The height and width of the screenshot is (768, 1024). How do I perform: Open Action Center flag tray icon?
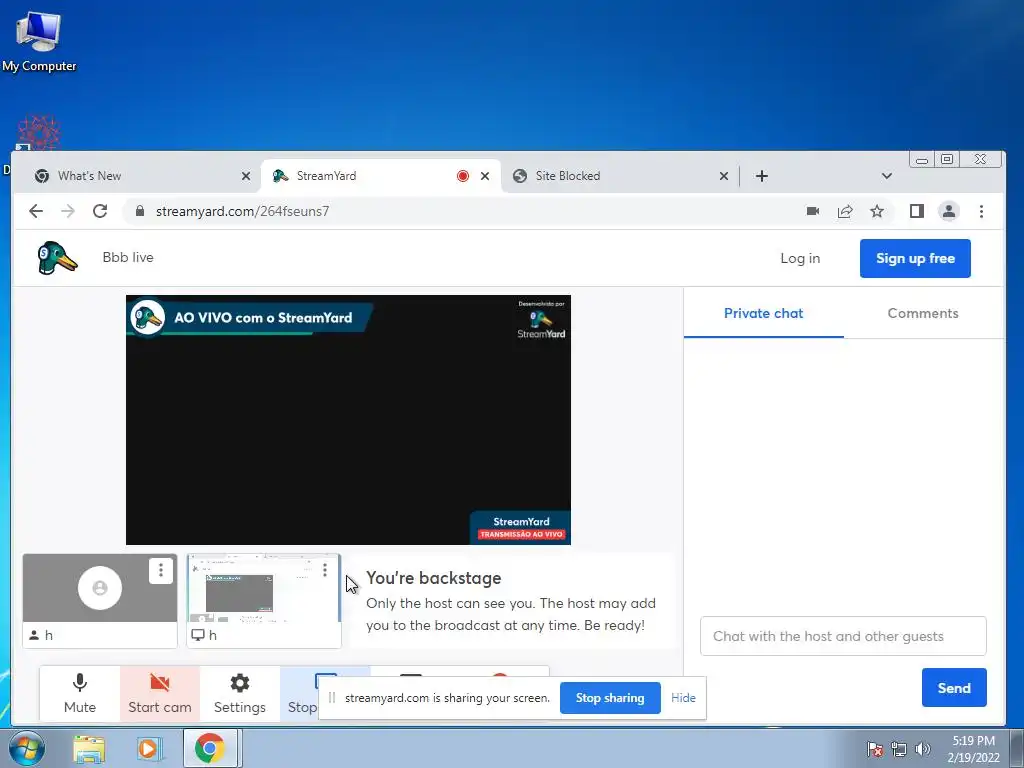tap(874, 749)
